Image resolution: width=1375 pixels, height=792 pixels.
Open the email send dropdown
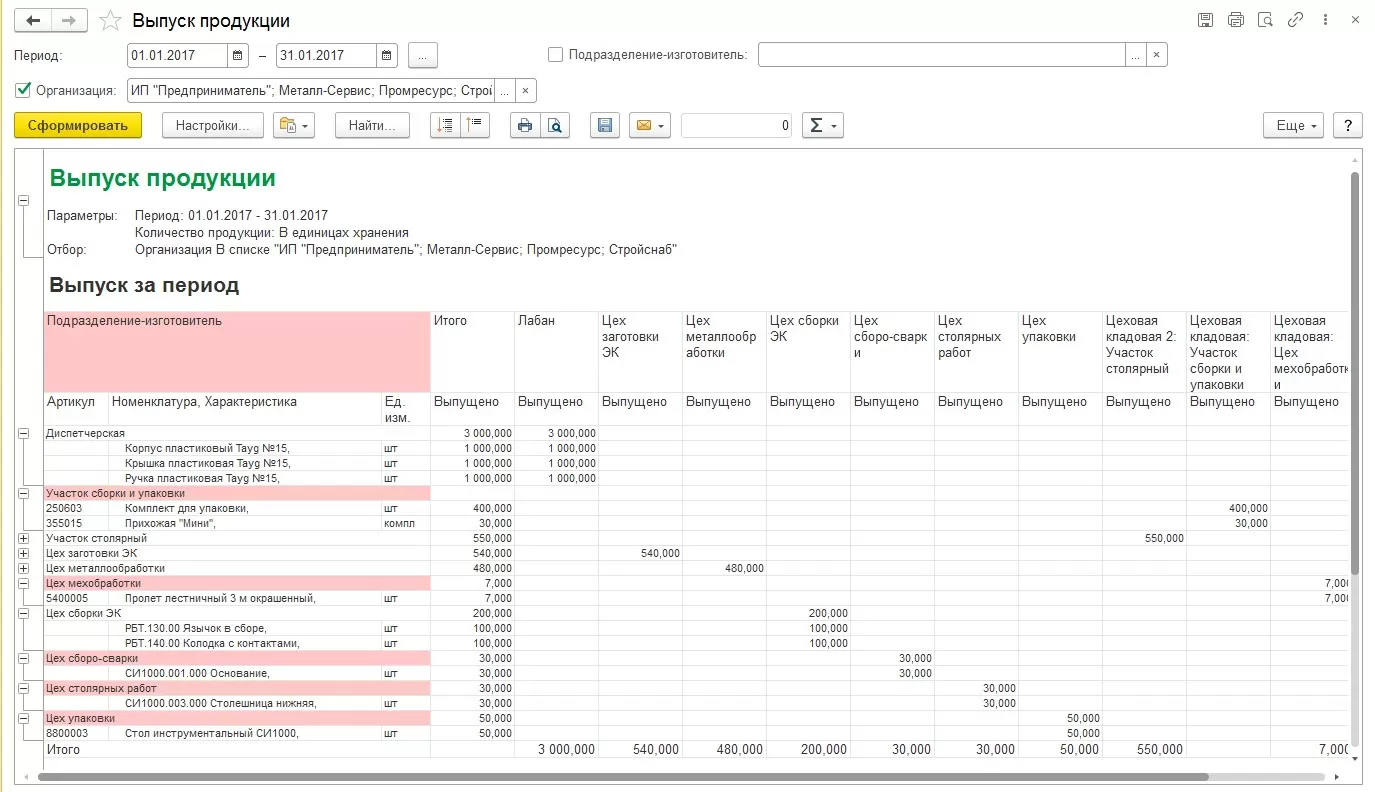649,126
